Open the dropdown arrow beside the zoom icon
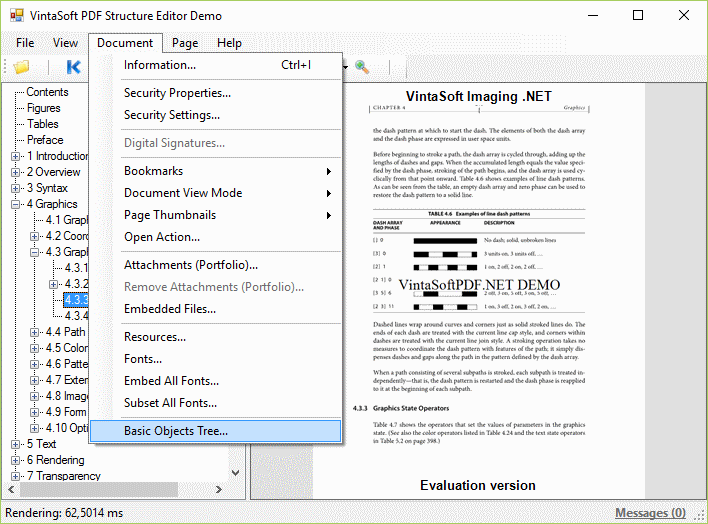This screenshot has width=708, height=524. 345,67
